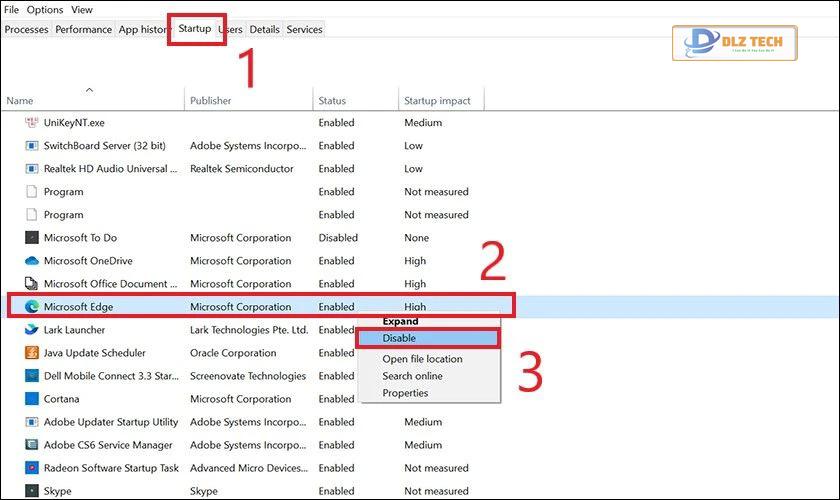
Task: Select the Cortana entry
Action: 62,399
